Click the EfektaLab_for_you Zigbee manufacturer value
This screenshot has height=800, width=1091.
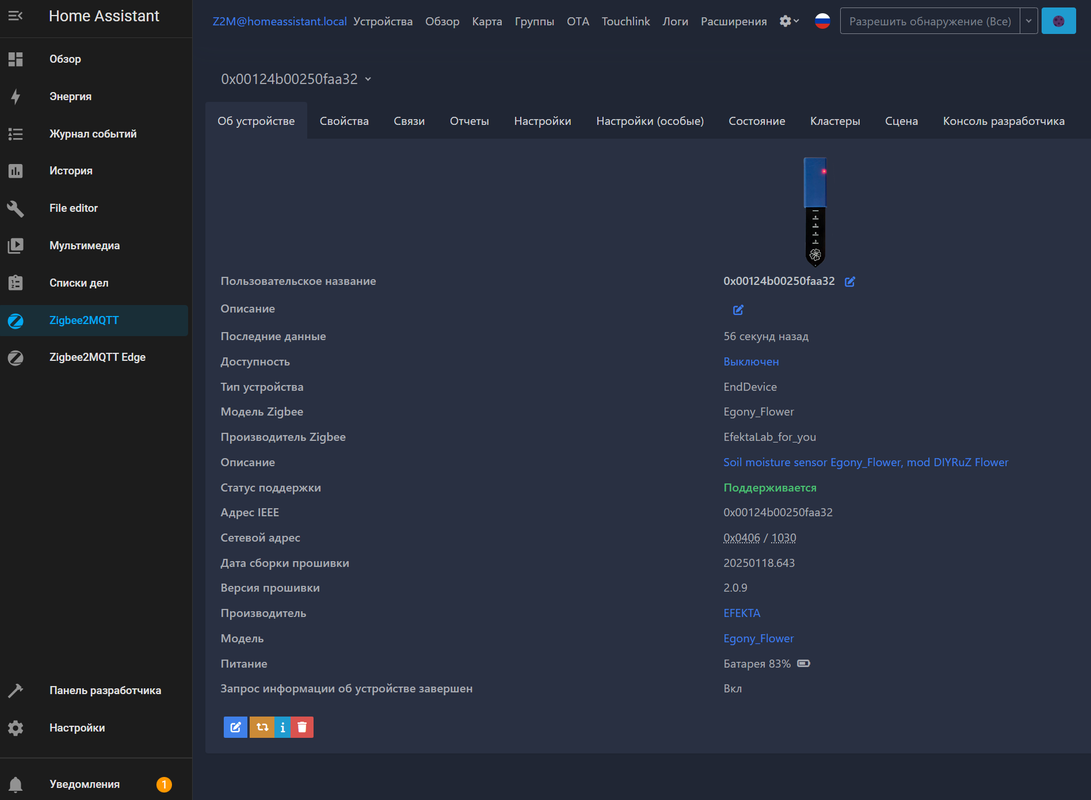(x=770, y=437)
